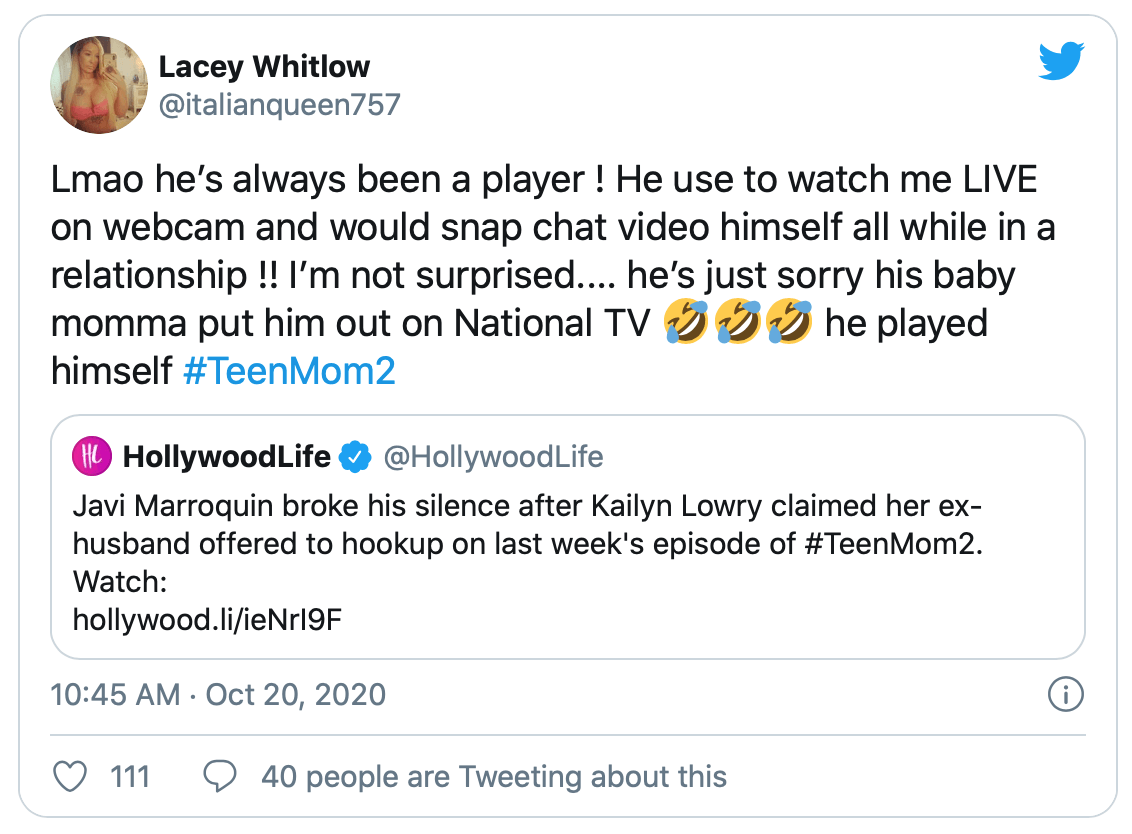Image resolution: width=1132 pixels, height=834 pixels.
Task: Open the @italianqueen757 handle
Action: [279, 105]
